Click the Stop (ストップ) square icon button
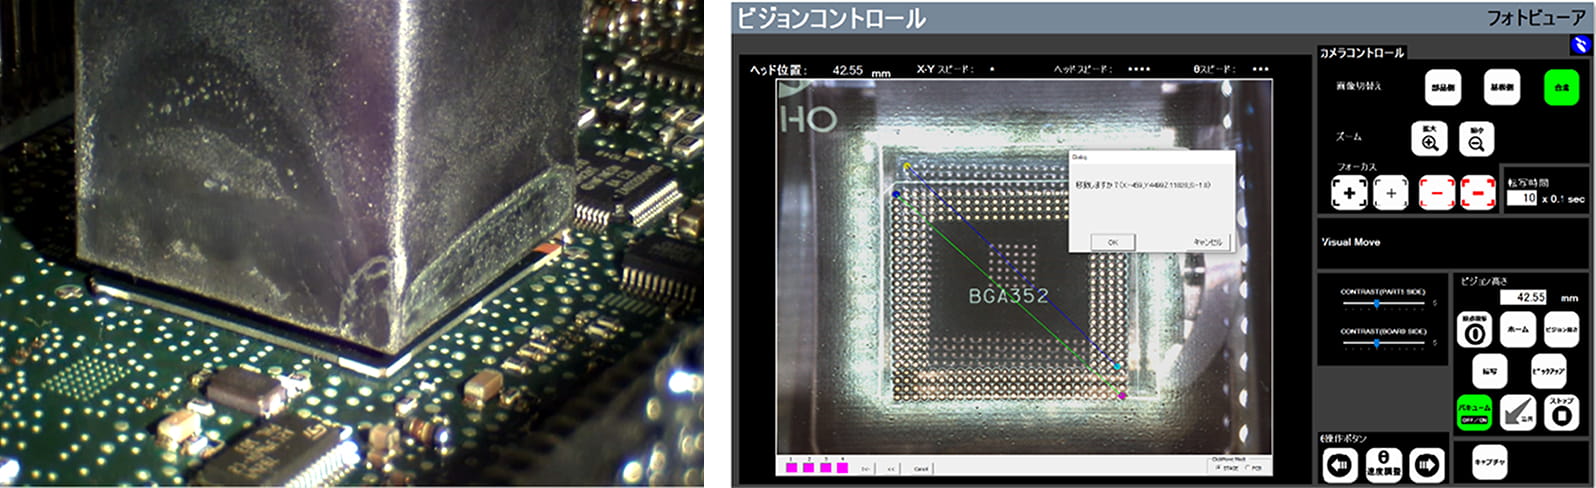 coord(1561,412)
